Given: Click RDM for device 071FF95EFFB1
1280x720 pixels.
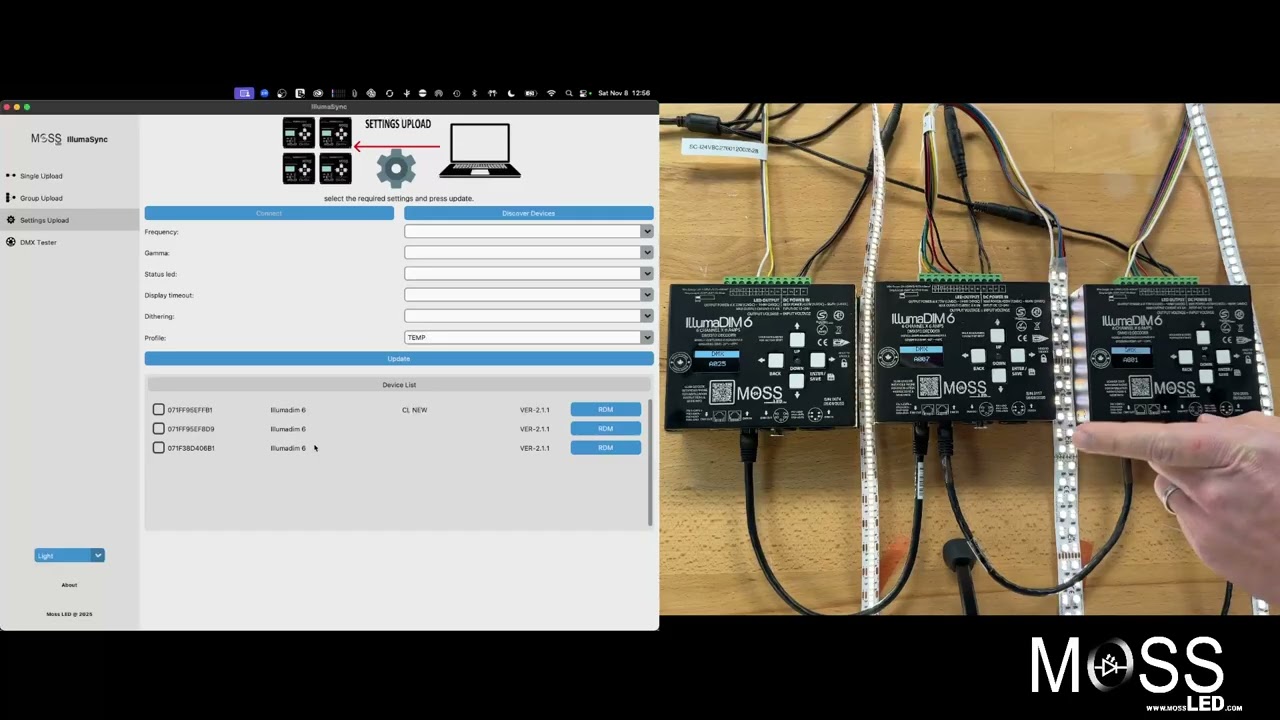Looking at the screenshot, I should (x=605, y=410).
